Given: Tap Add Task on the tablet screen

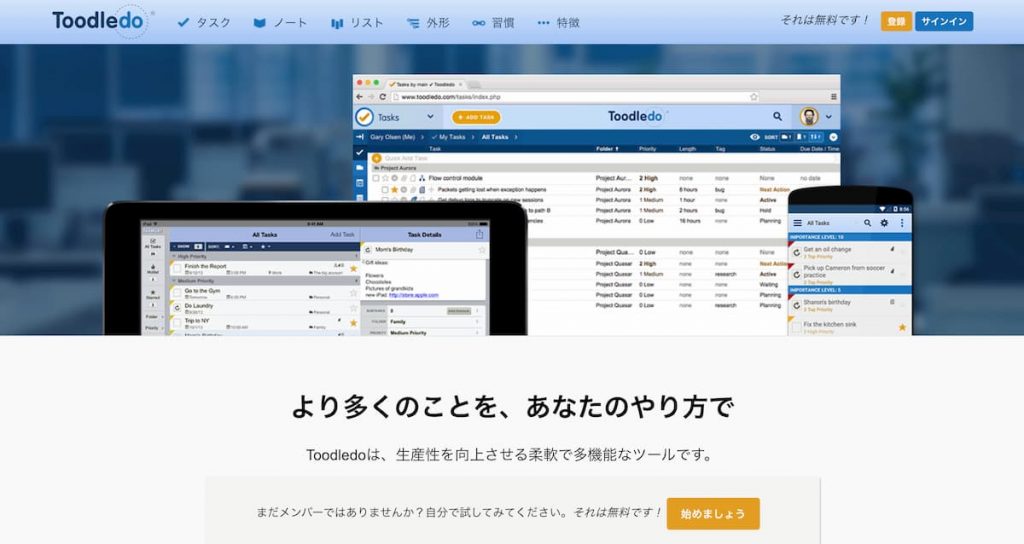Looking at the screenshot, I should (x=342, y=234).
